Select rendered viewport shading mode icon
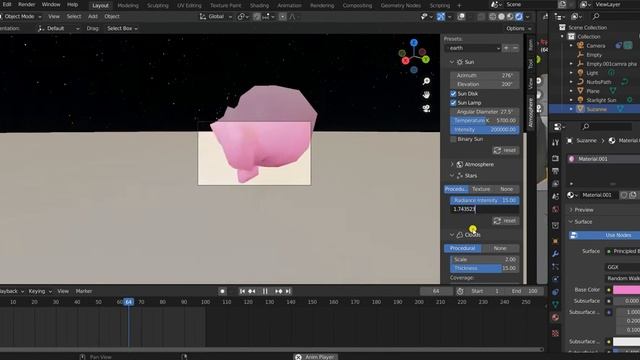 [x=519, y=17]
